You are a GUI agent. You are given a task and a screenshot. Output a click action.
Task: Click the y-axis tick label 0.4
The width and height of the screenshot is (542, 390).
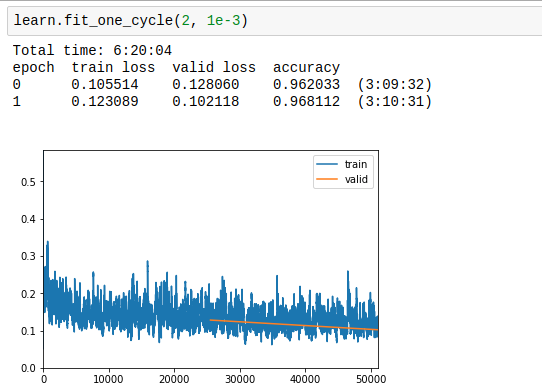point(28,219)
